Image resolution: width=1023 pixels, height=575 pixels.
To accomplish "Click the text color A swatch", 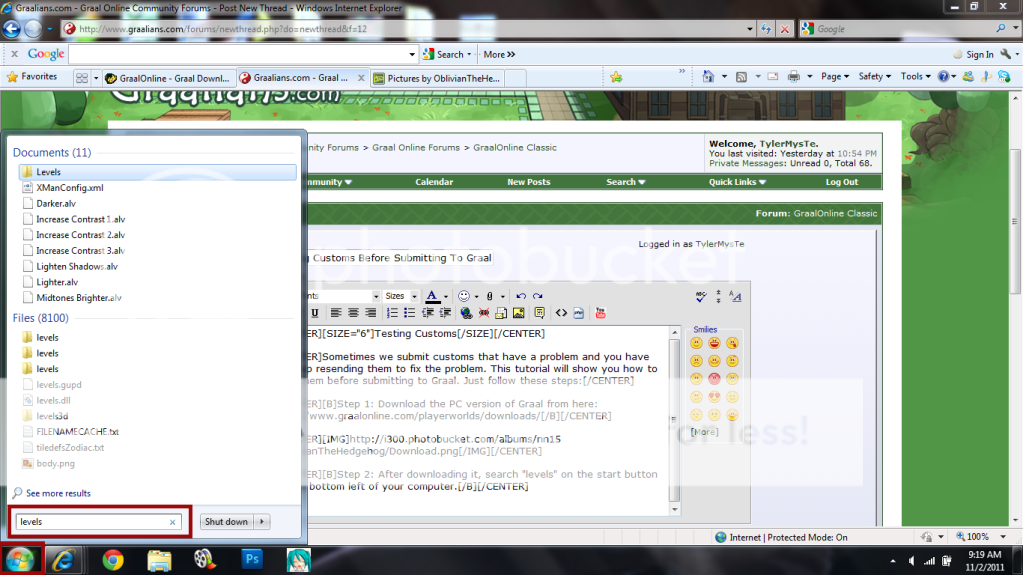I will [431, 296].
